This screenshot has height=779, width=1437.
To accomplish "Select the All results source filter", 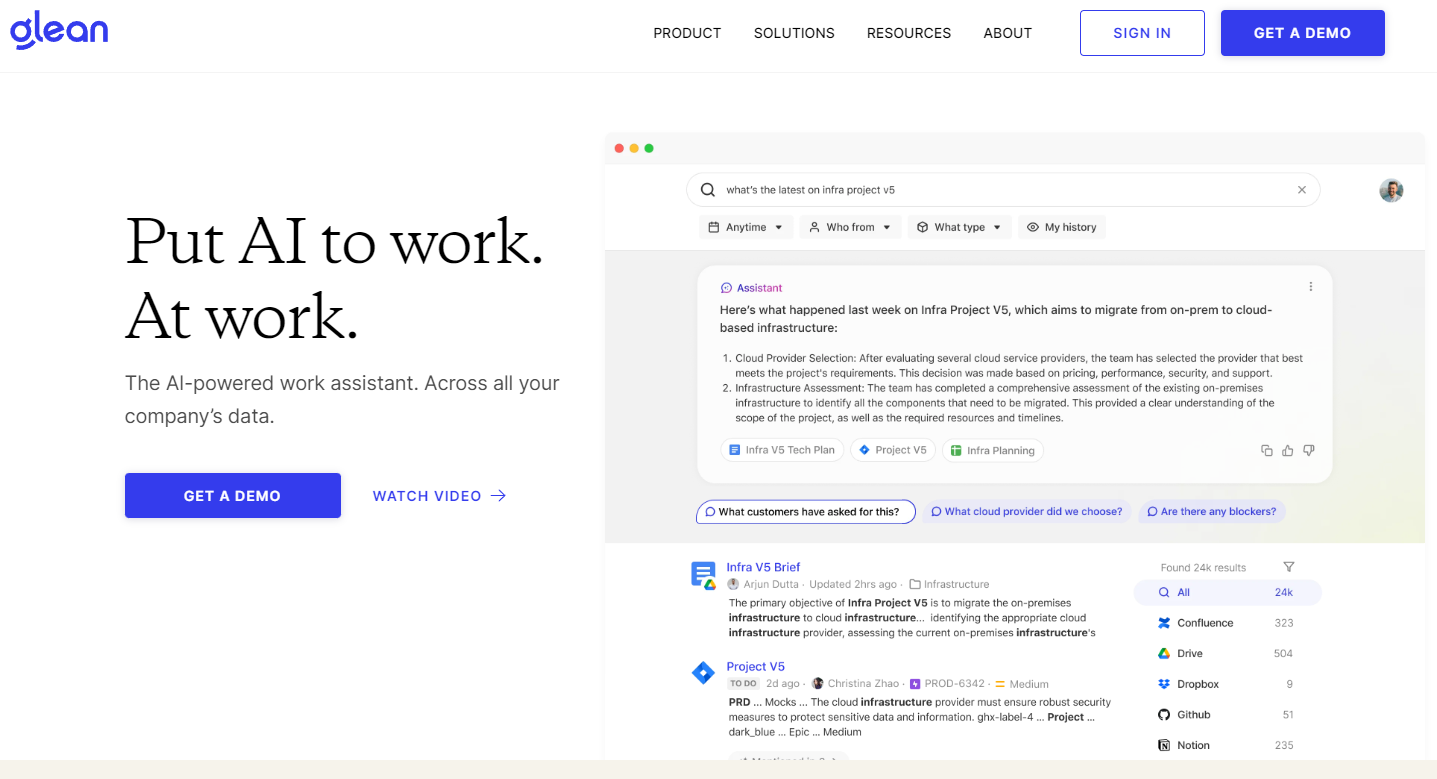I will [x=1227, y=593].
